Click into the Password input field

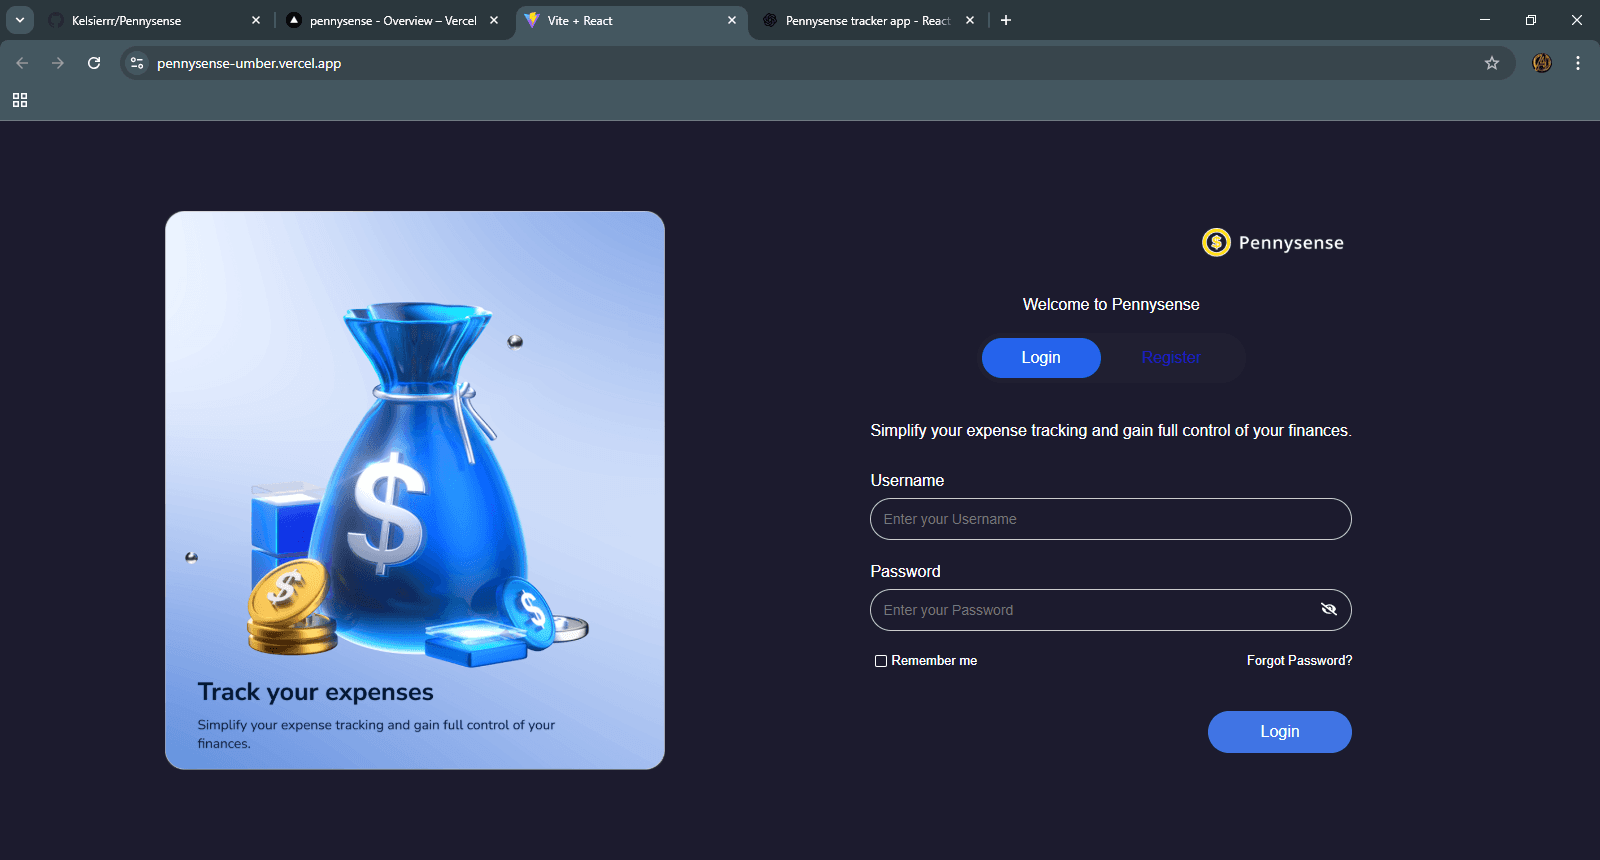coord(1090,610)
